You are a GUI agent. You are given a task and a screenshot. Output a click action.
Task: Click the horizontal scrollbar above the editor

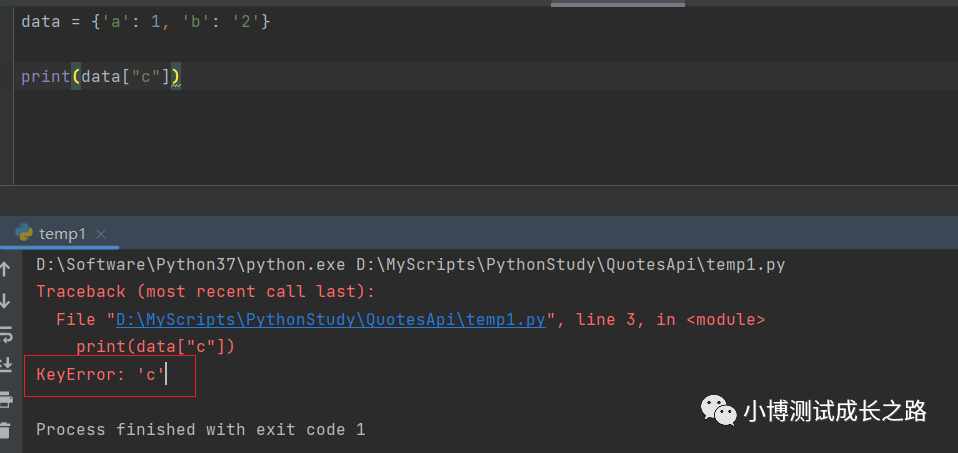[618, 4]
